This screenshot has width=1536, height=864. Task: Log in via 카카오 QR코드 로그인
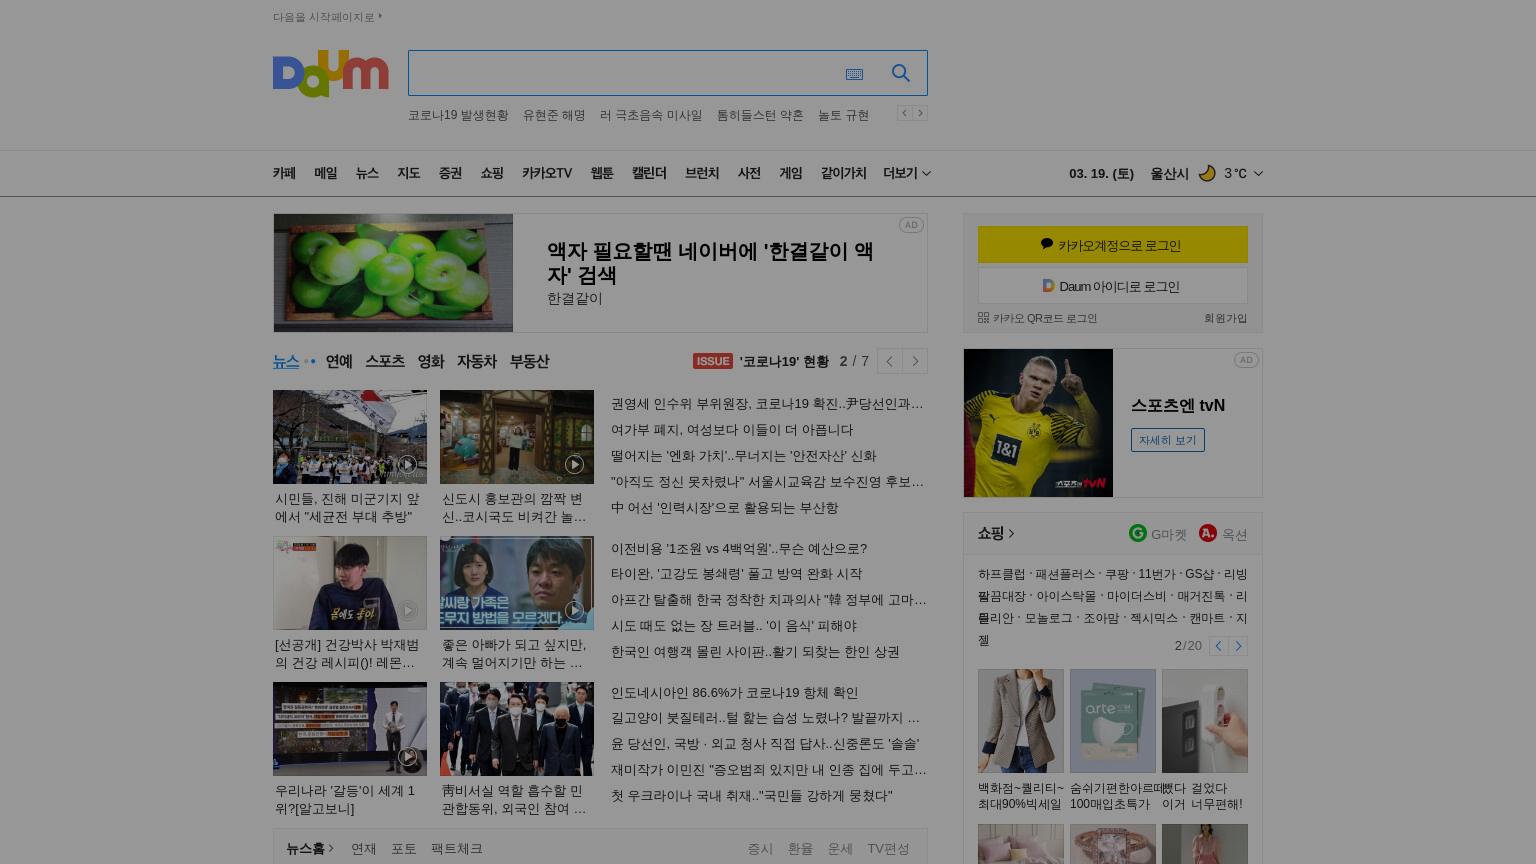coord(1037,318)
